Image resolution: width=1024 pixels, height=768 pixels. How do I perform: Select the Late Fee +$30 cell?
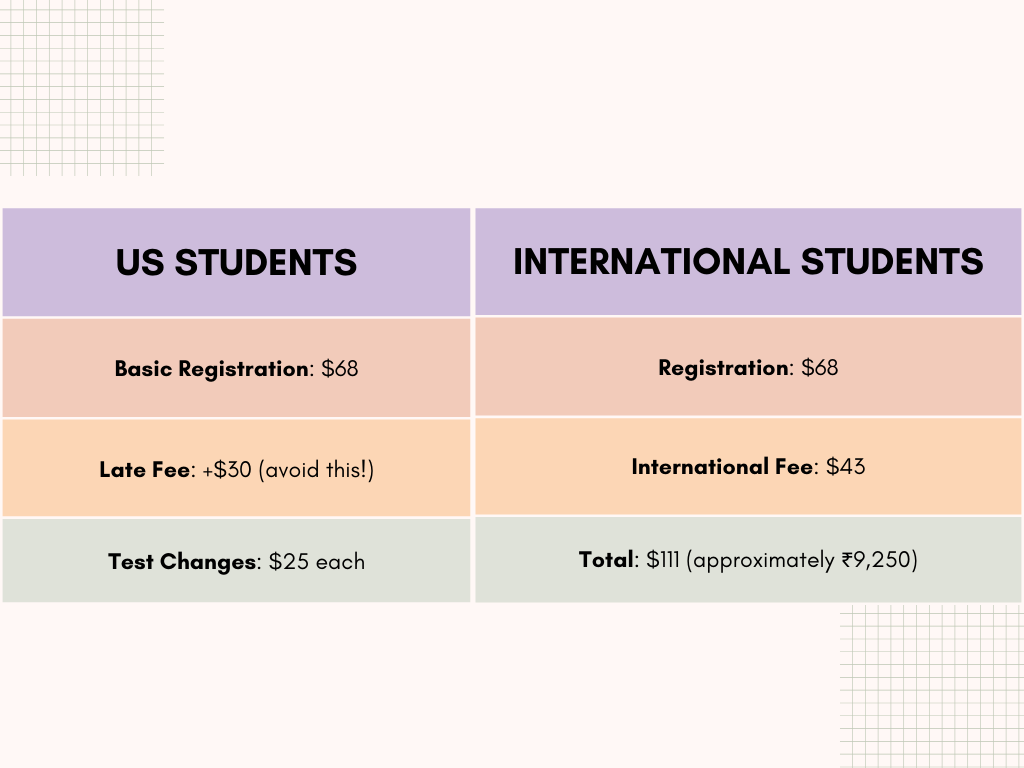[x=236, y=468]
